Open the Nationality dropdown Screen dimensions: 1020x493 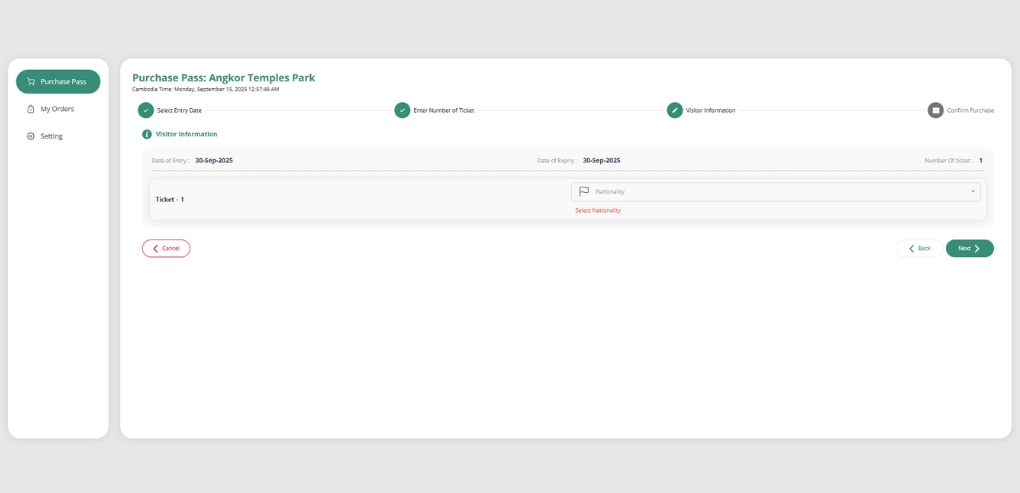tap(775, 192)
